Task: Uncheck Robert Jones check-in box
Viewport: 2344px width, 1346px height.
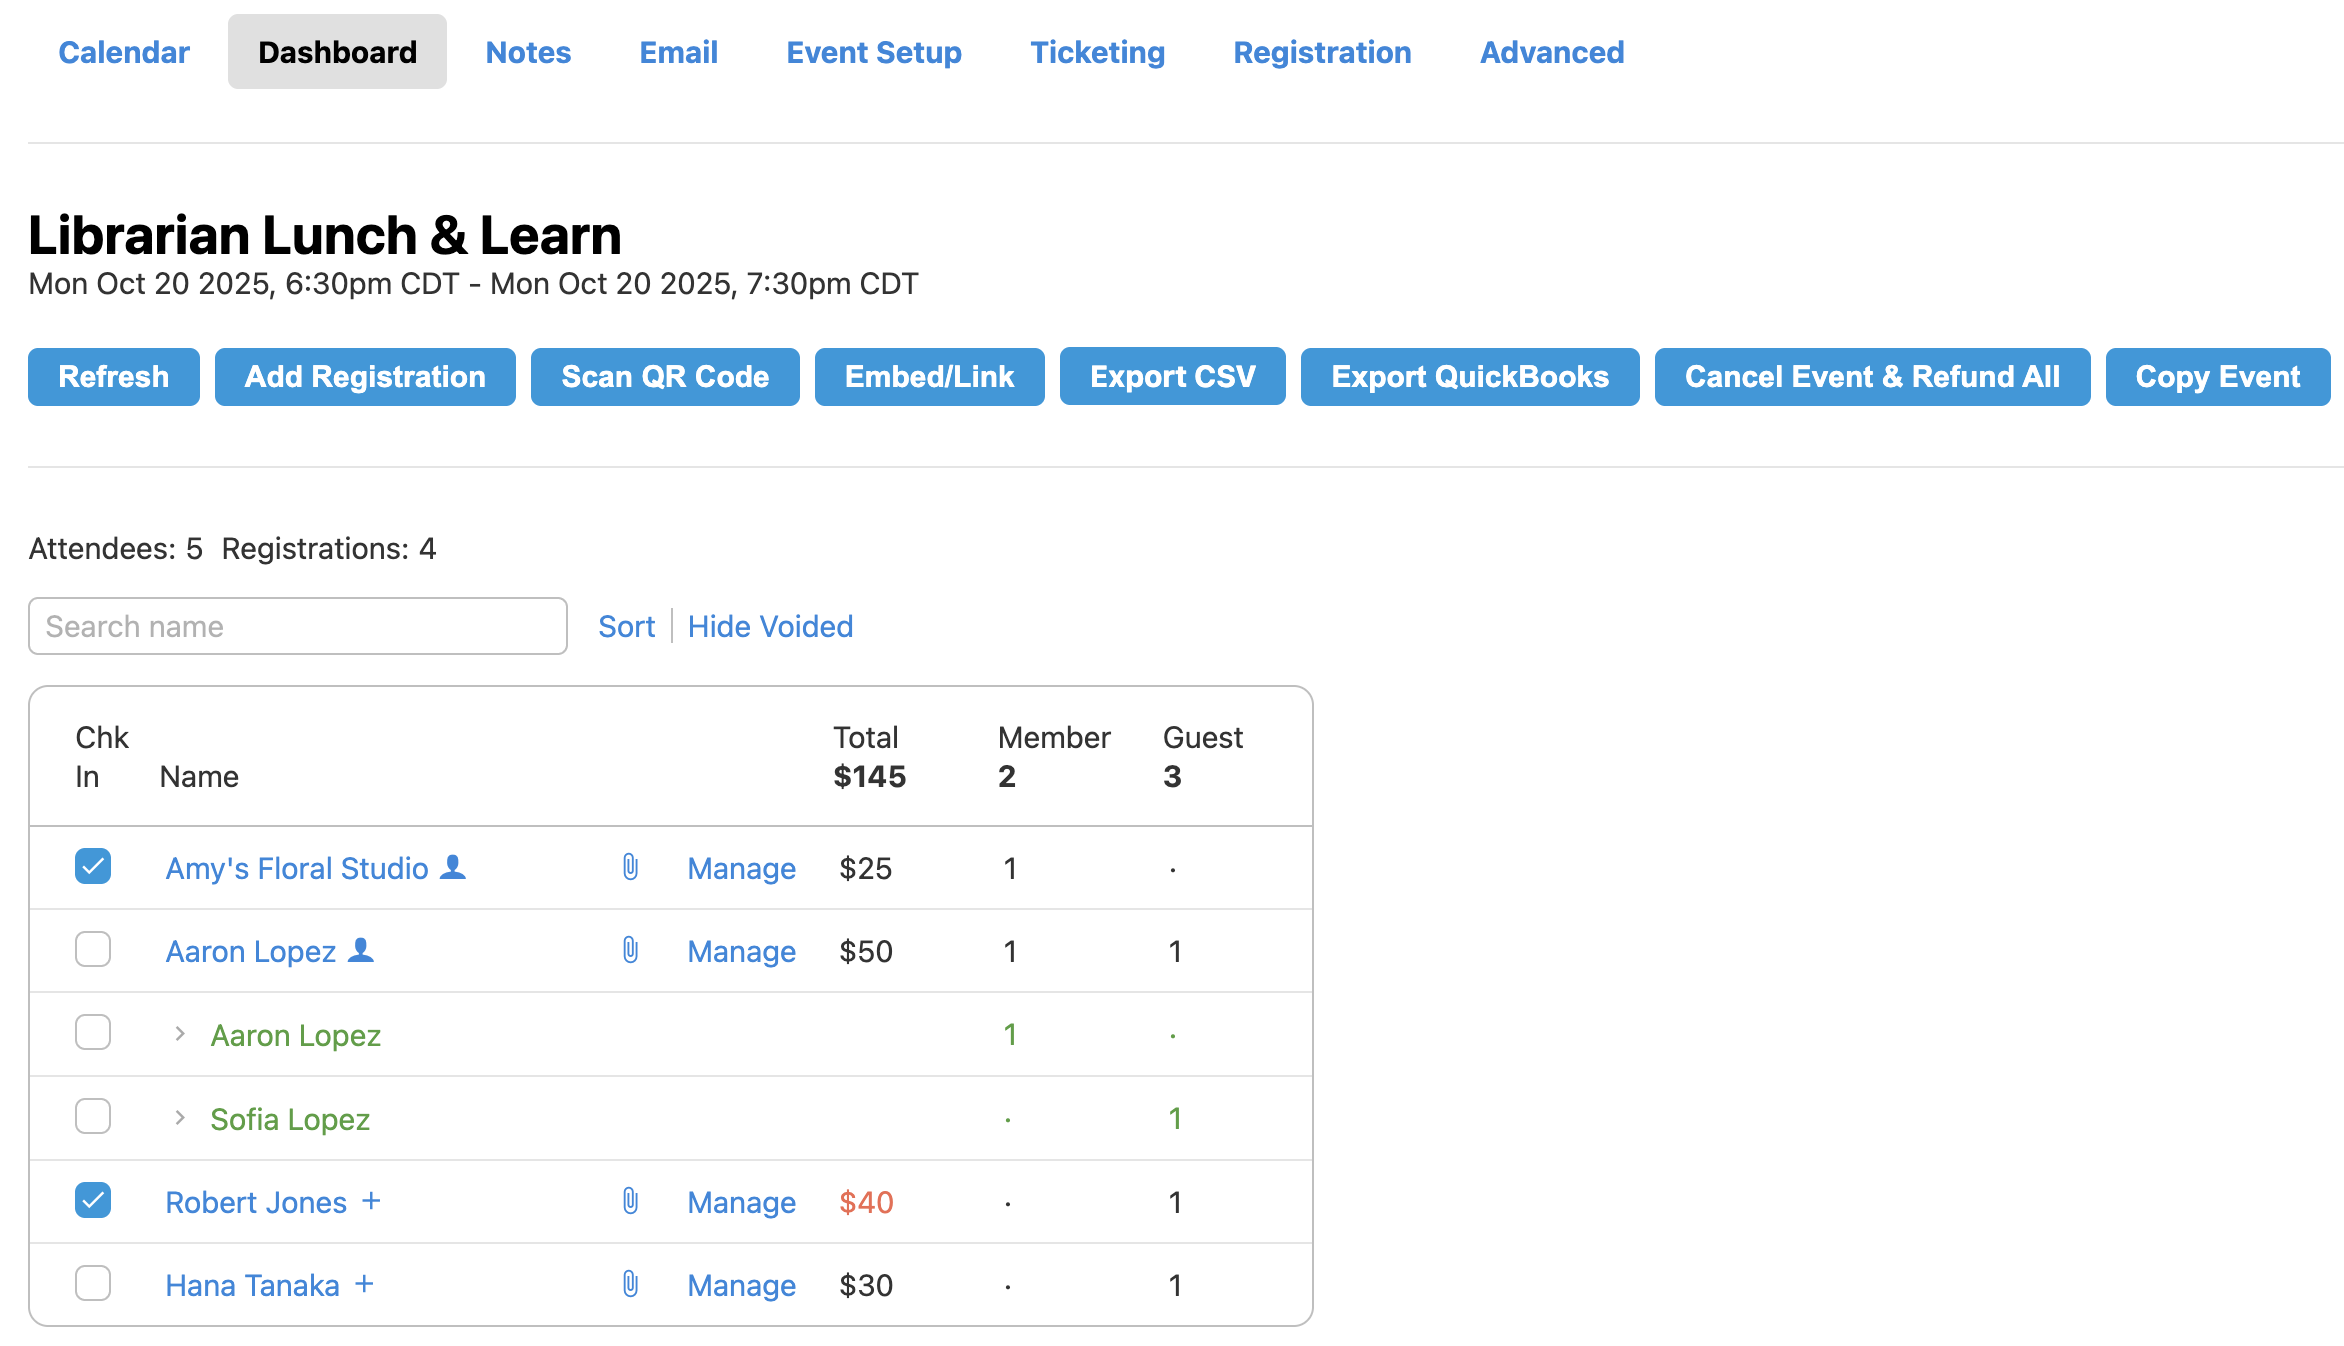Action: pos(93,1200)
